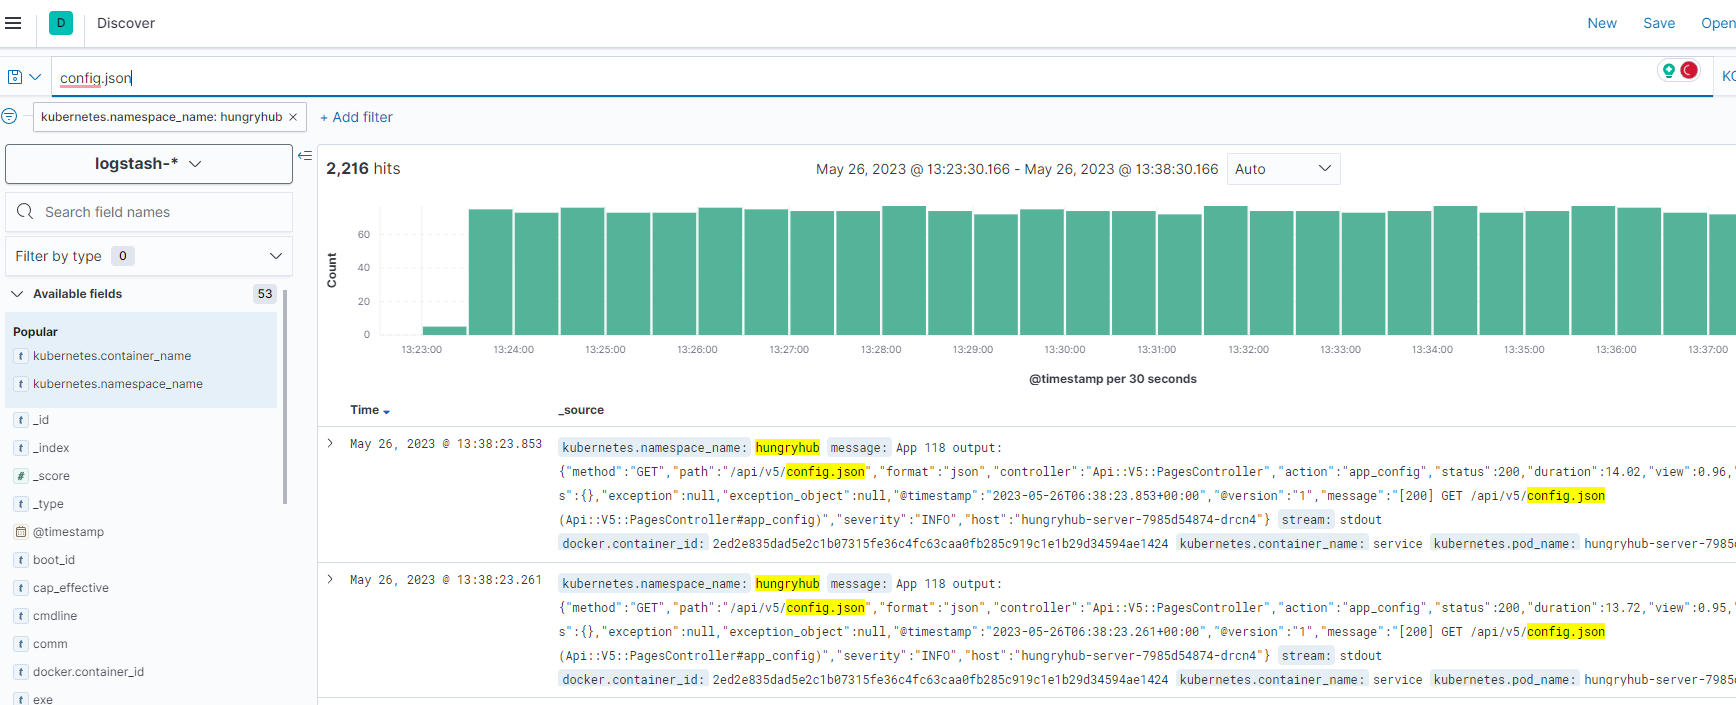Viewport: 1736px width, 705px height.
Task: Click the green extension icon in query bar
Action: click(x=1668, y=70)
